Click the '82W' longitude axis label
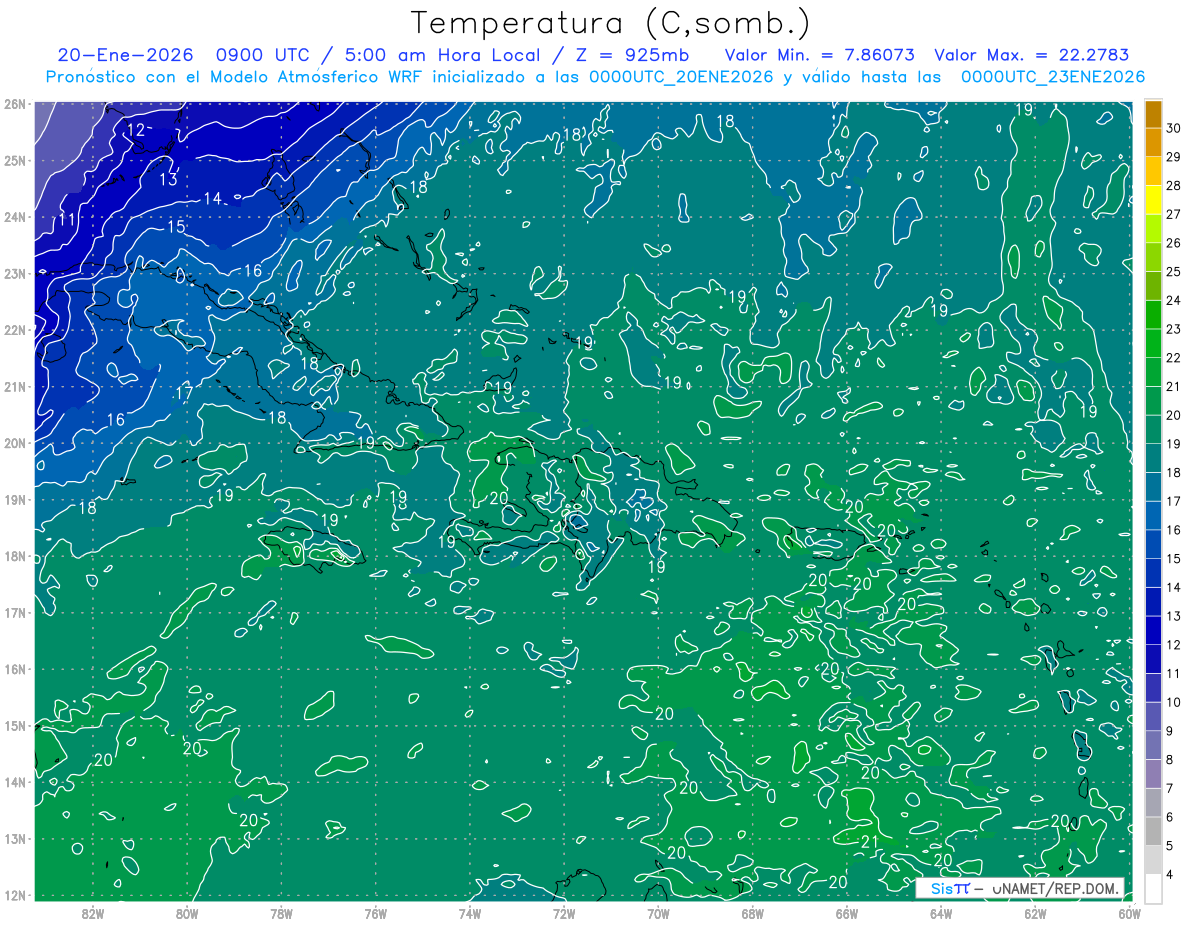The width and height of the screenshot is (1200, 927). point(92,913)
